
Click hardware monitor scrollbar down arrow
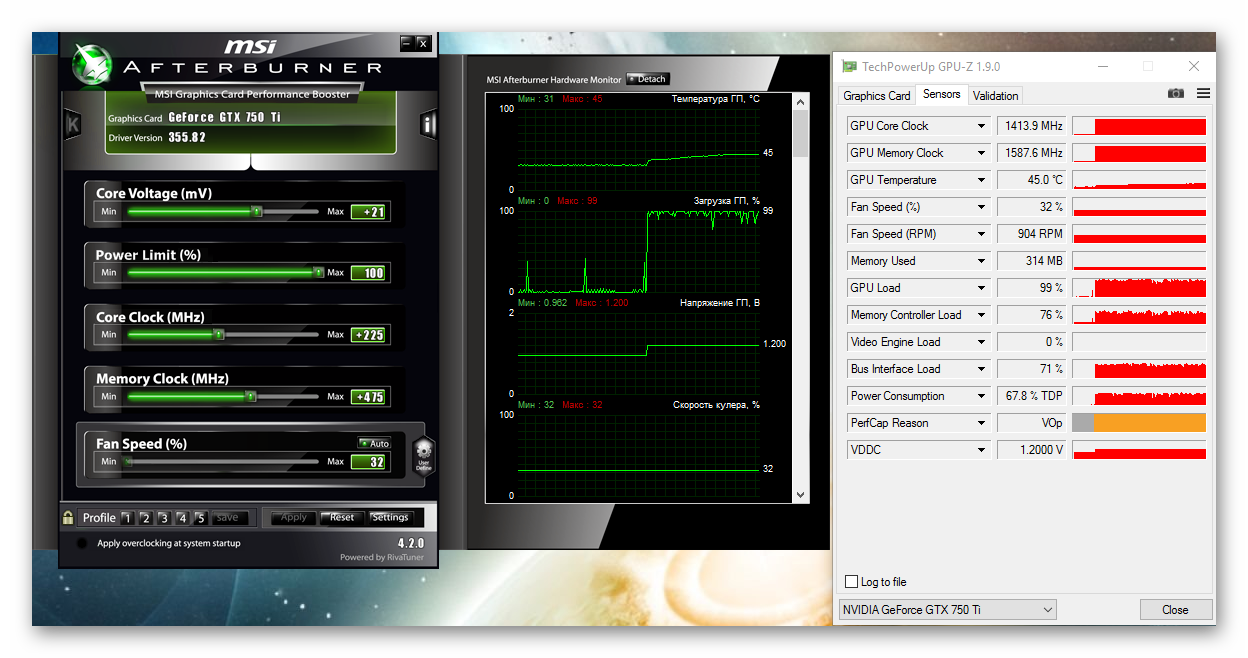(x=800, y=495)
